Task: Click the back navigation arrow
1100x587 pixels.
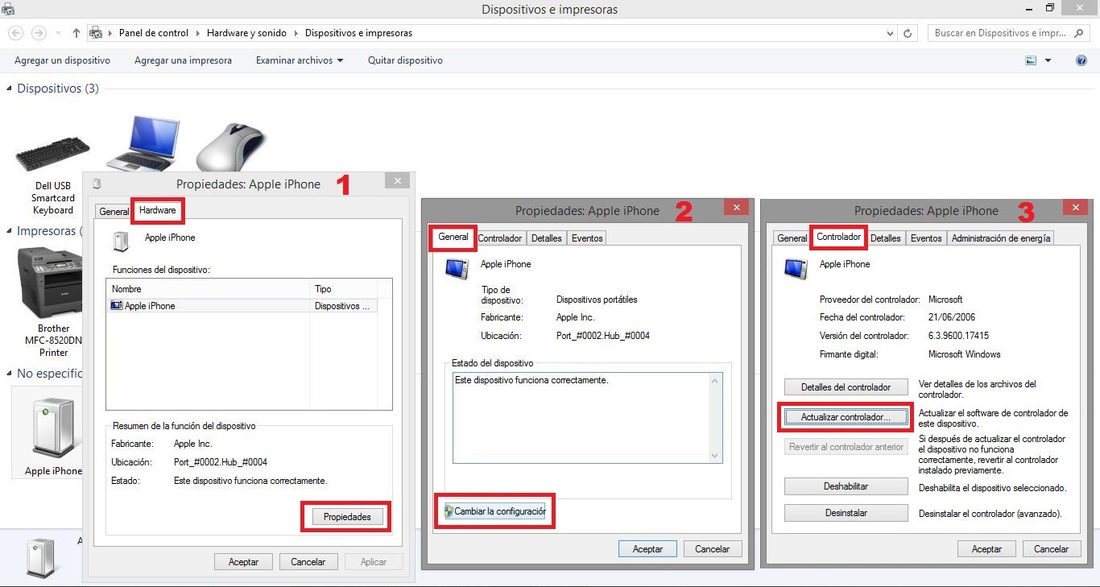Action: [x=17, y=33]
